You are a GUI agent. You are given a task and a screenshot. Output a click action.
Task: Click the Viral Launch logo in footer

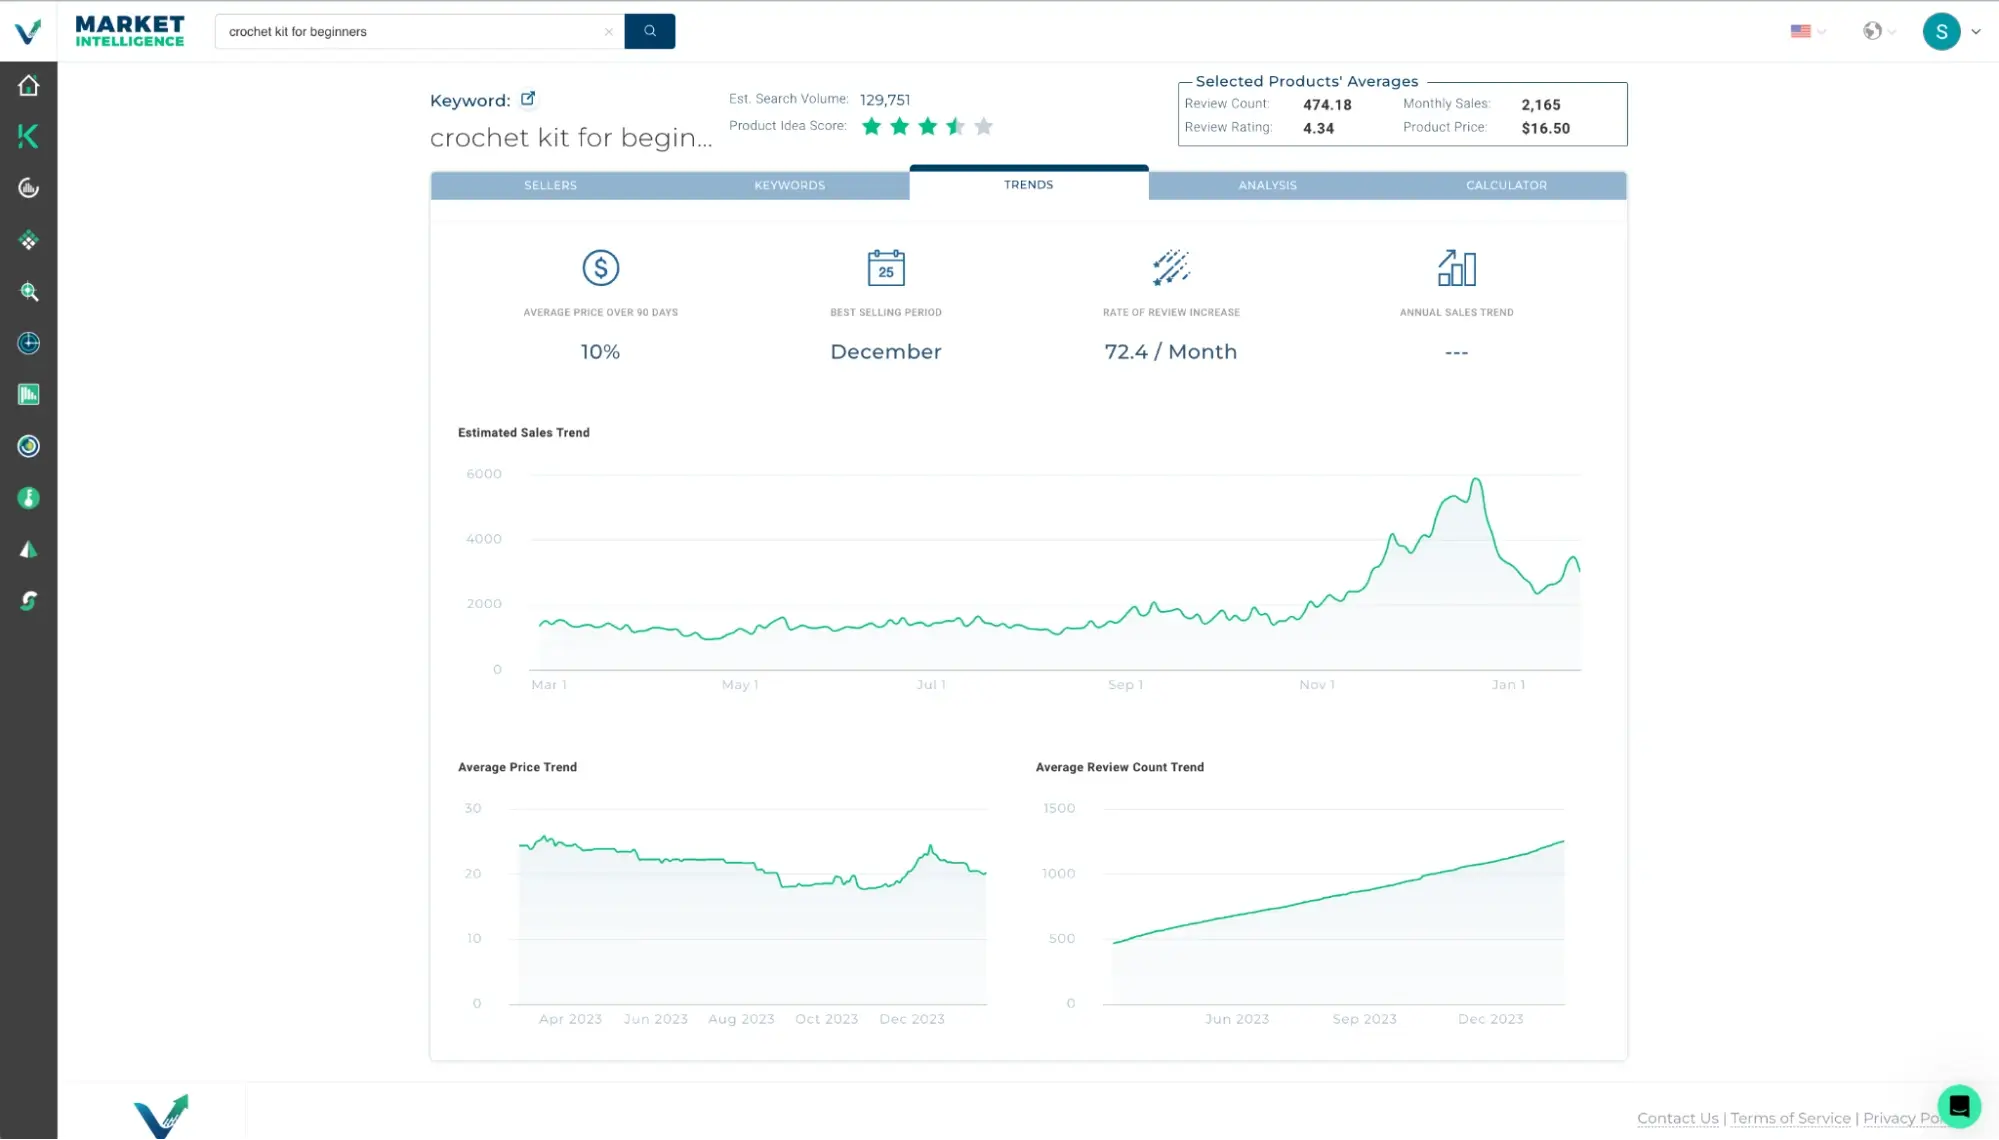pyautogui.click(x=161, y=1116)
